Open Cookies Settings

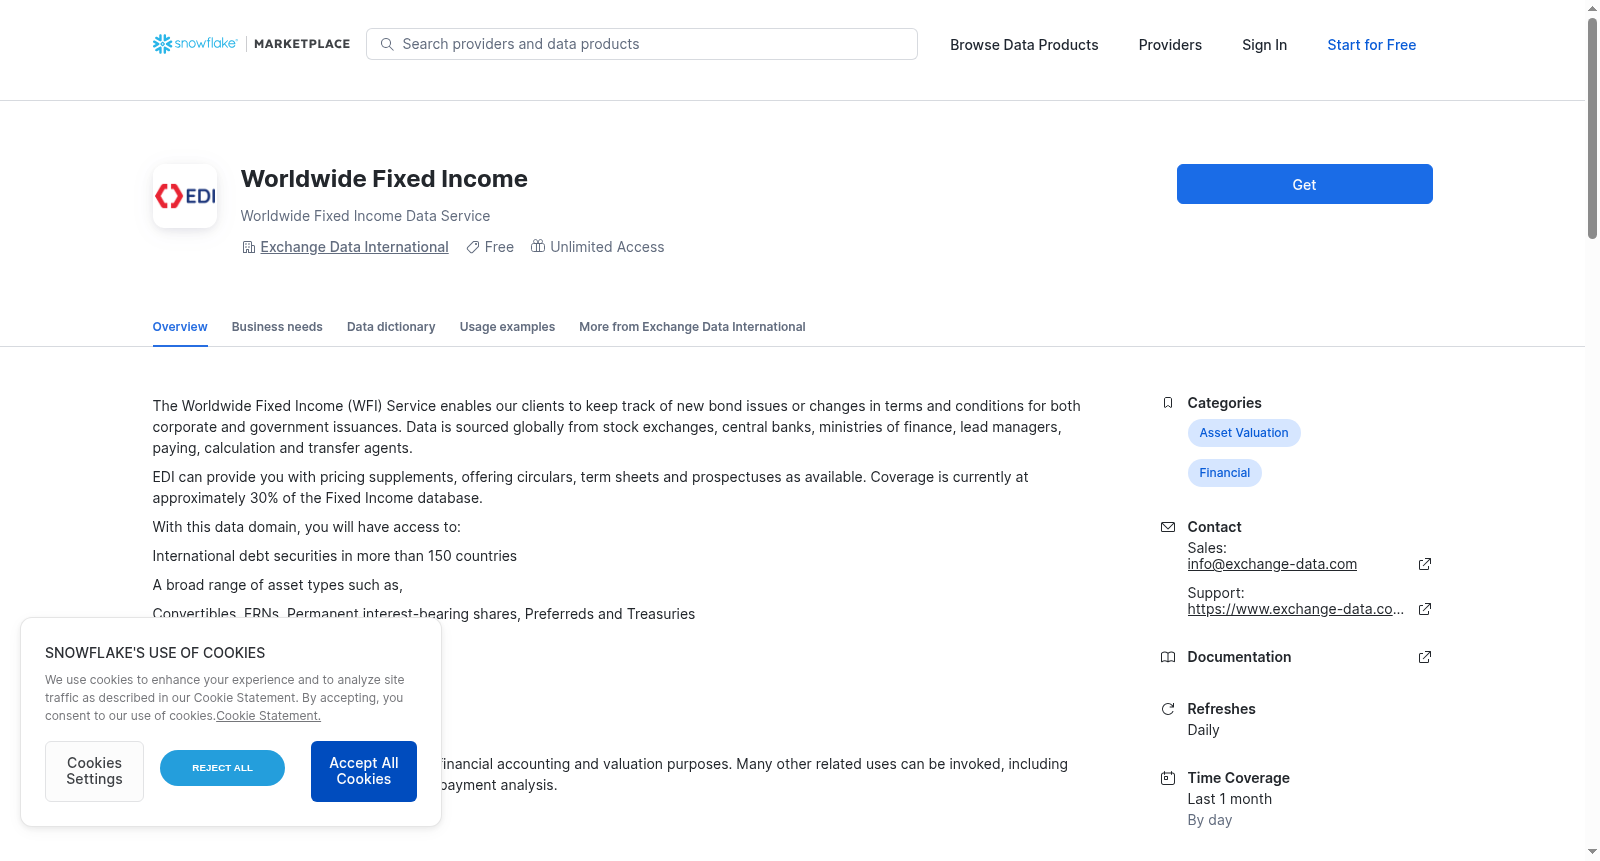tap(94, 771)
